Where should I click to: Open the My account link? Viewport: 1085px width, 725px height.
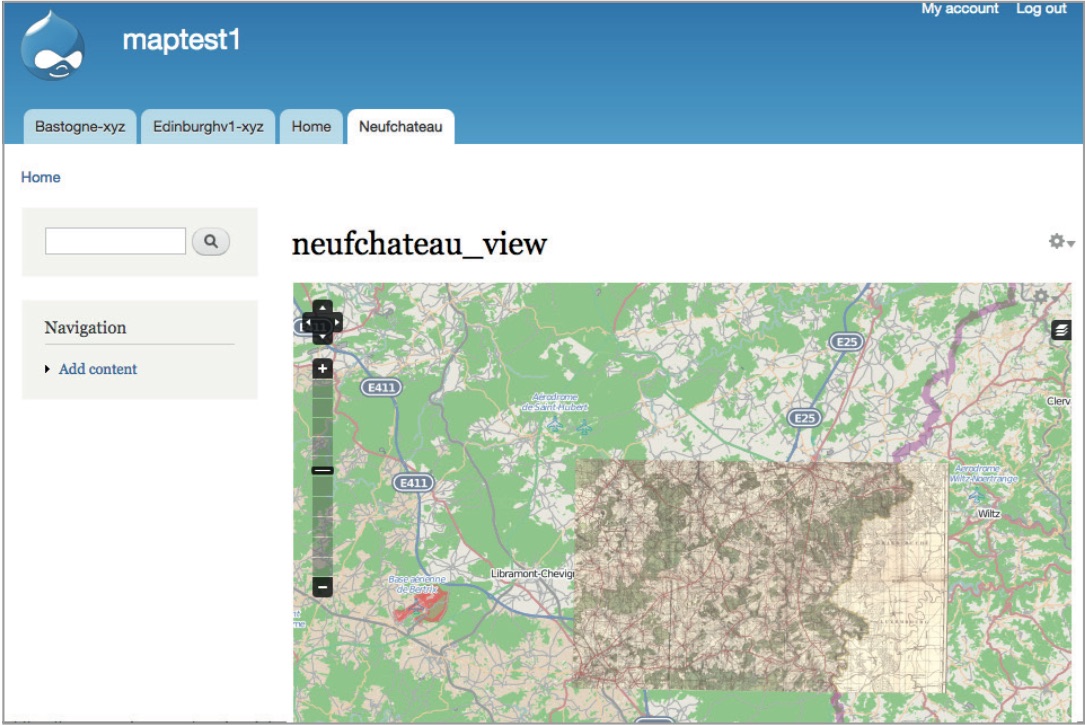(959, 9)
